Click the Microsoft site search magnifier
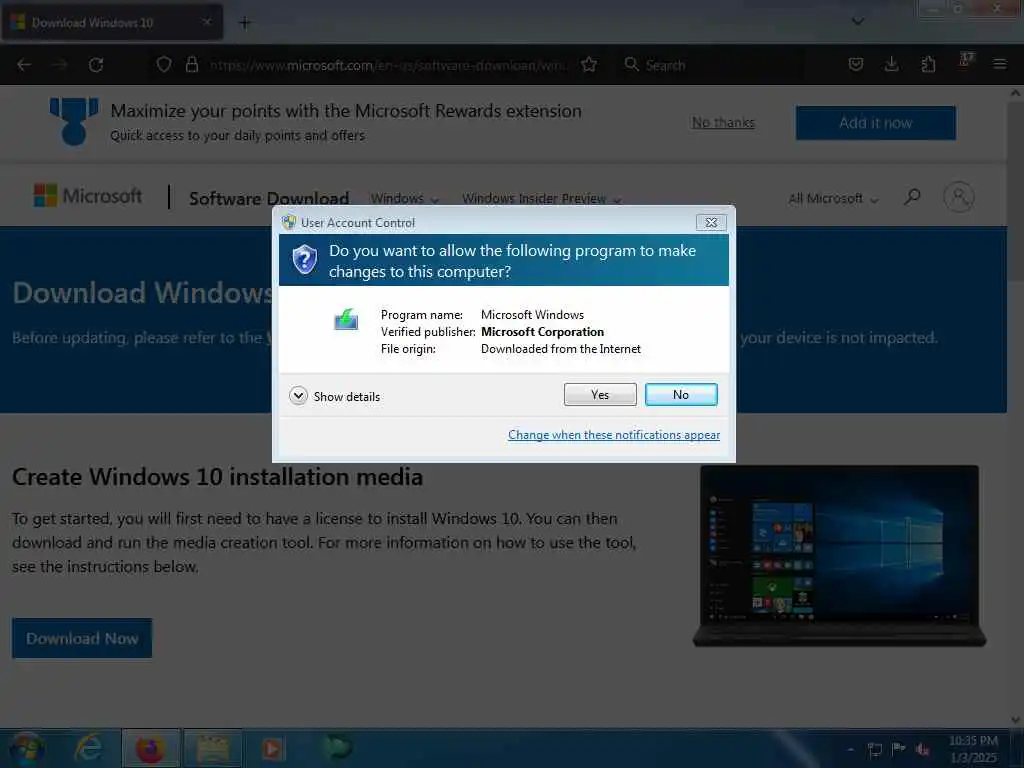Viewport: 1024px width, 768px height. pyautogui.click(x=912, y=197)
